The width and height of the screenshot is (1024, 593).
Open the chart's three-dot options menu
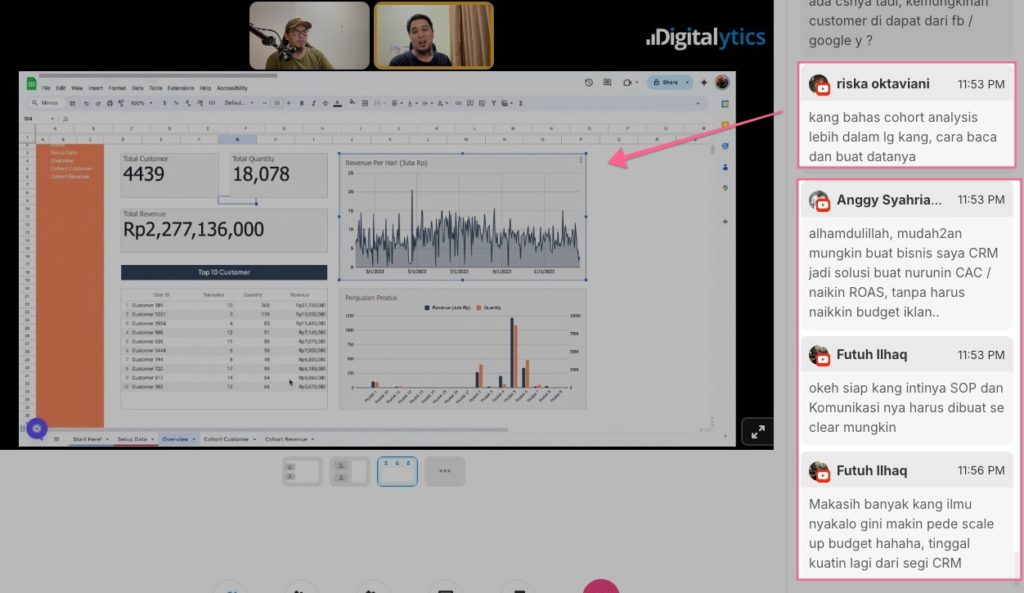(x=580, y=160)
